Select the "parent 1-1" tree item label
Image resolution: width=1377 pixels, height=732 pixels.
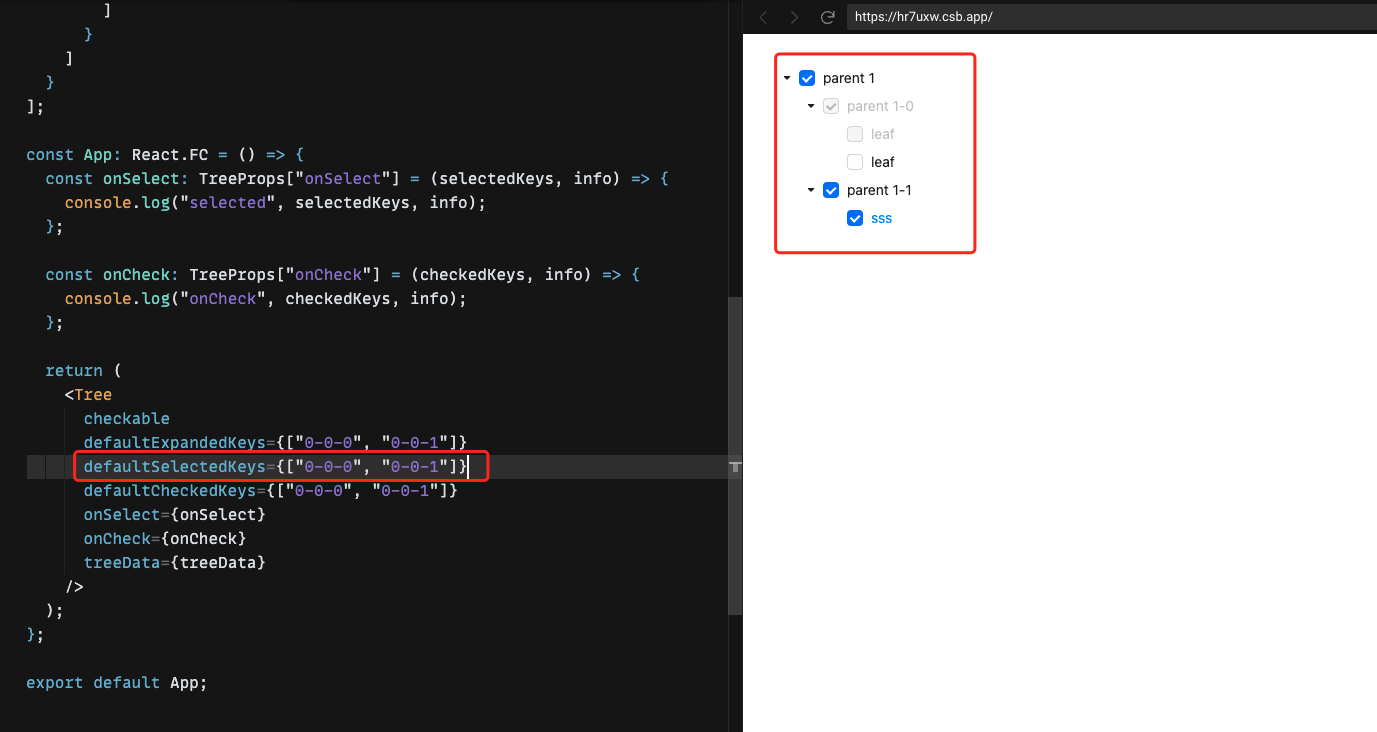(x=880, y=190)
